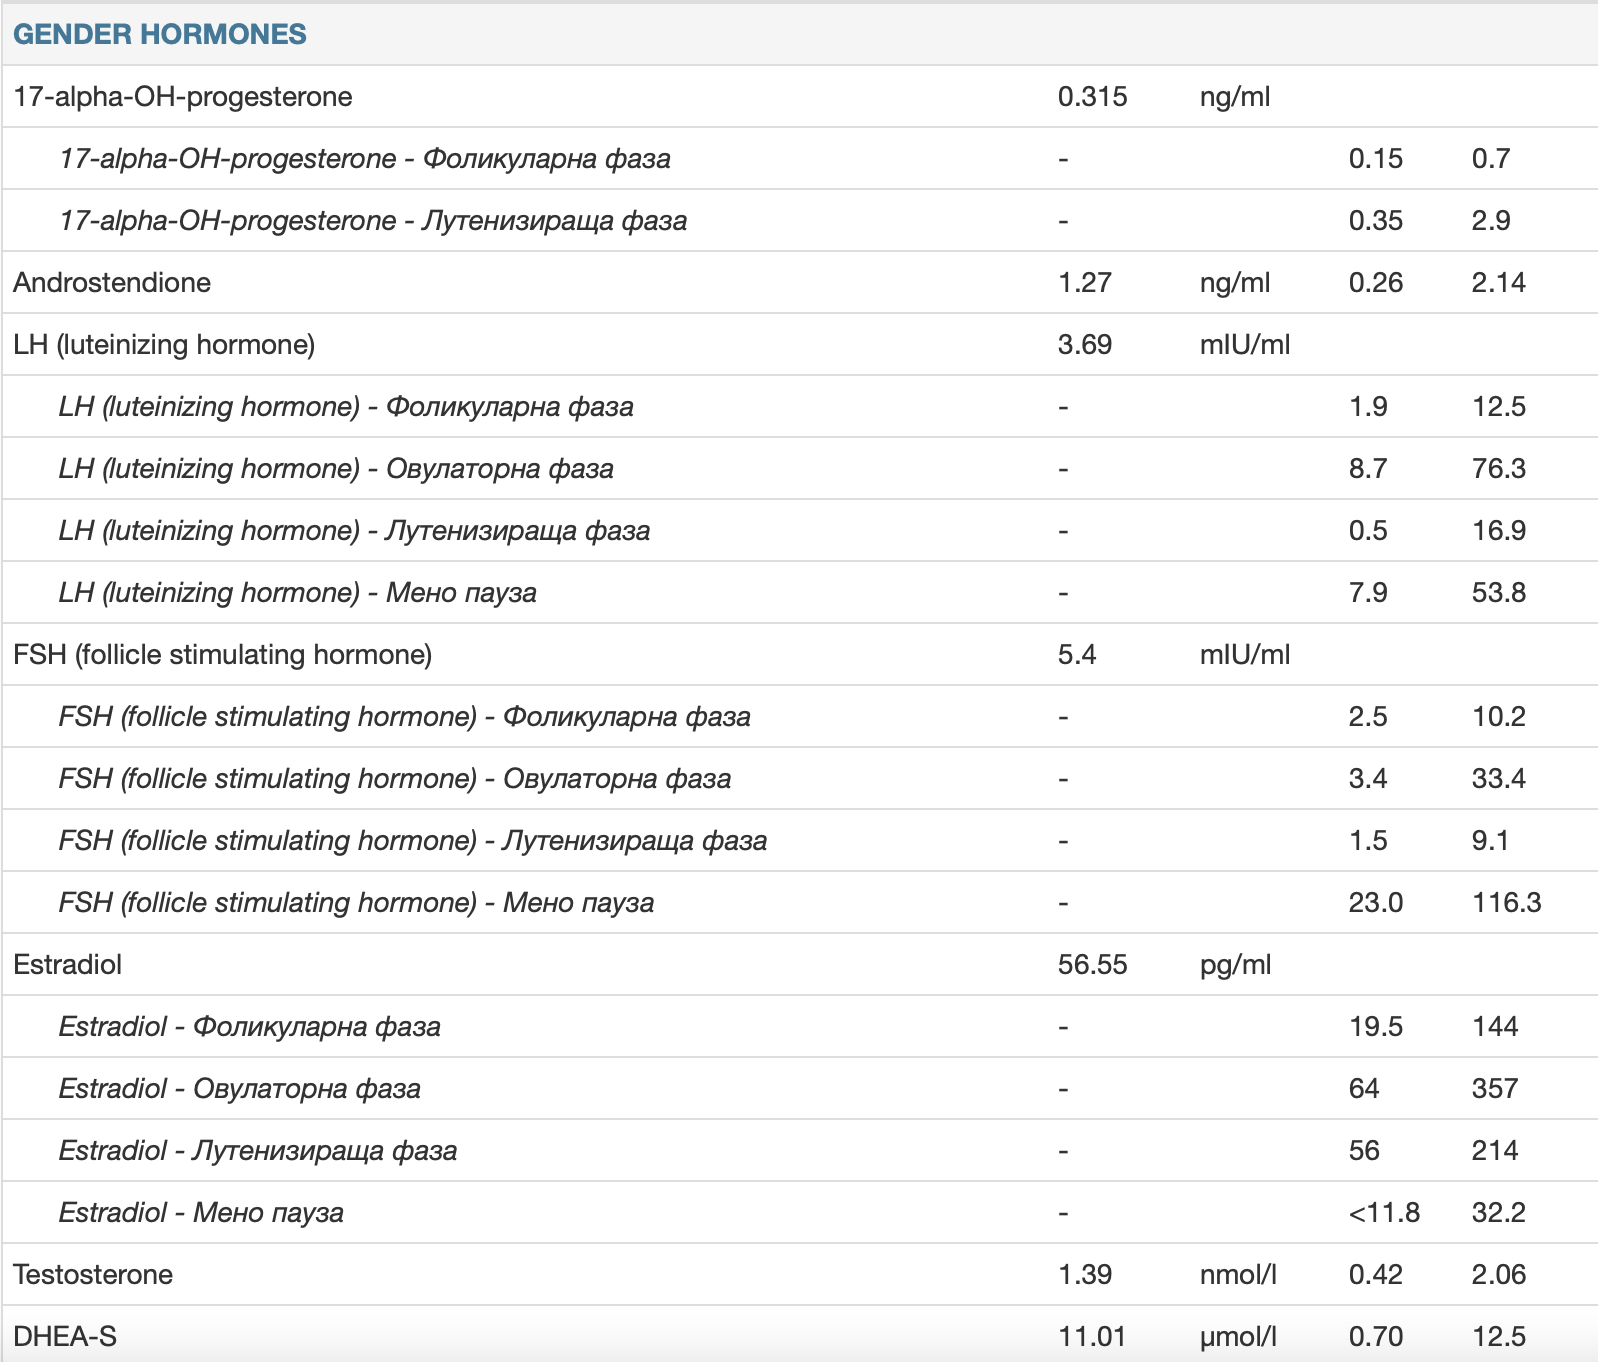Click the Androstendione row label
Image resolution: width=1598 pixels, height=1362 pixels.
coord(112,283)
